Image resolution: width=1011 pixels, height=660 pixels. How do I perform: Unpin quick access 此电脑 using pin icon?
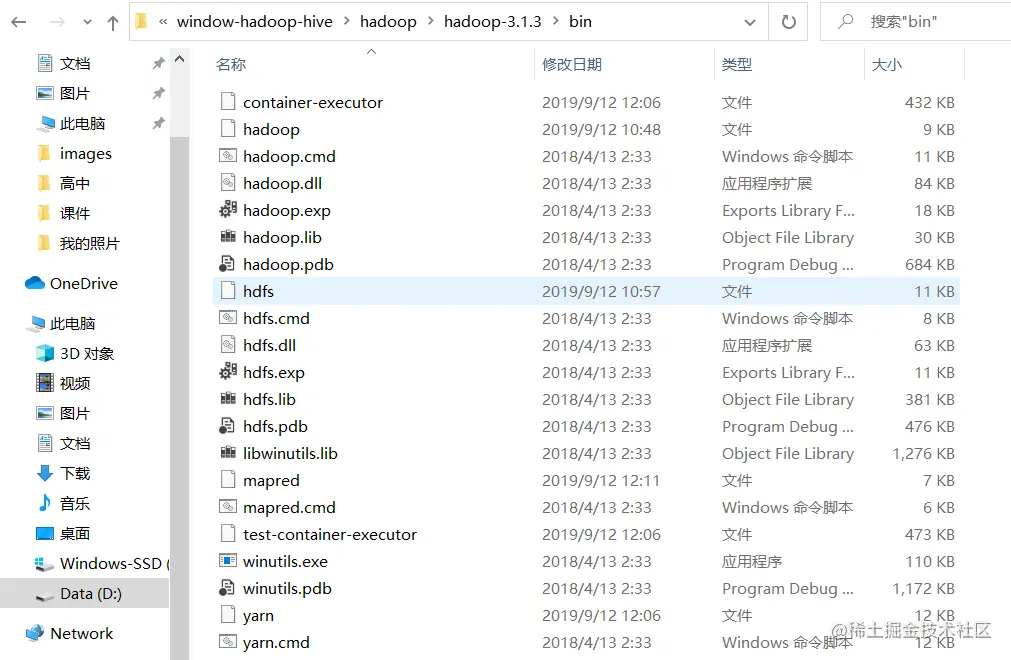point(158,123)
